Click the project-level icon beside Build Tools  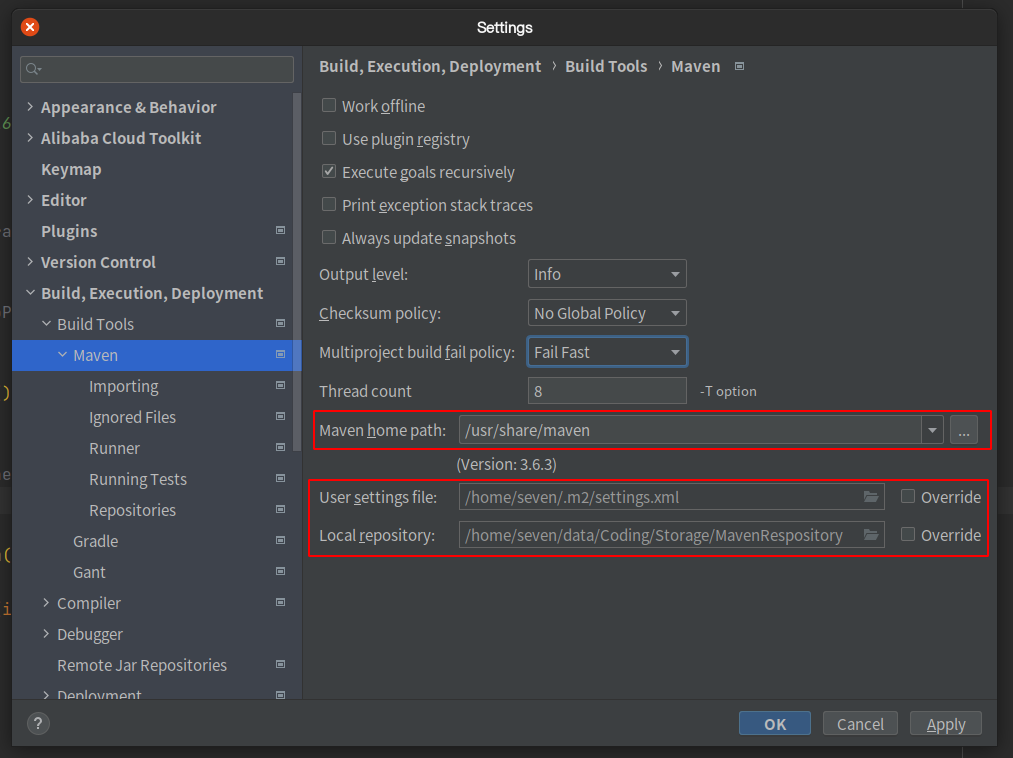point(280,324)
